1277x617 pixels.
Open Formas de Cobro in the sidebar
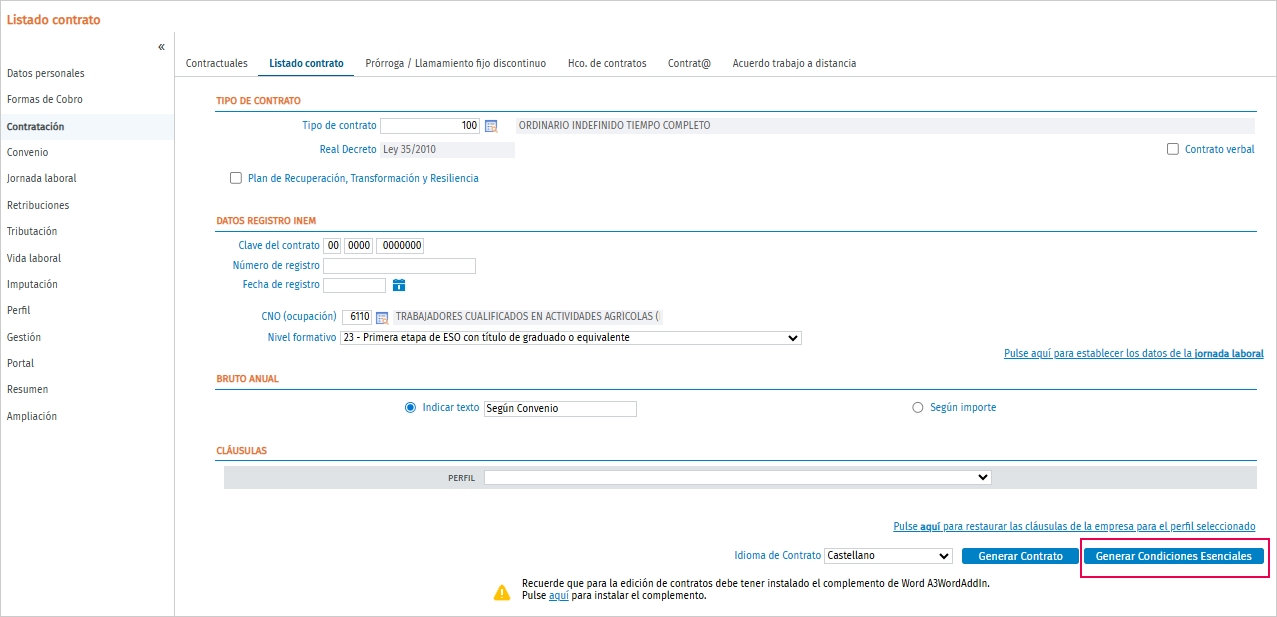[45, 100]
